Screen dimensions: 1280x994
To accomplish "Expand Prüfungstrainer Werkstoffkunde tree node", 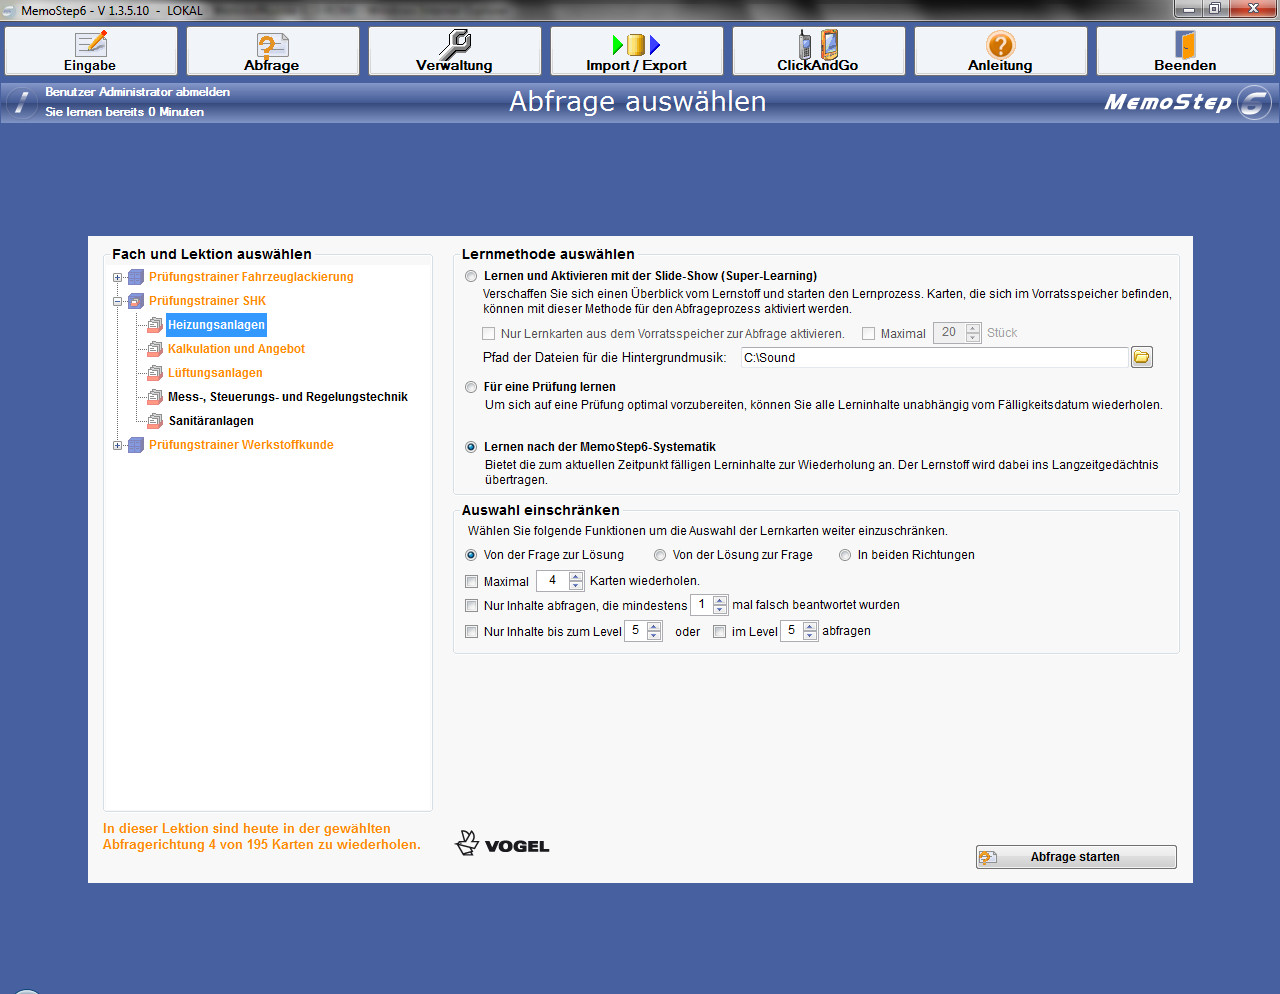I will click(x=118, y=446).
